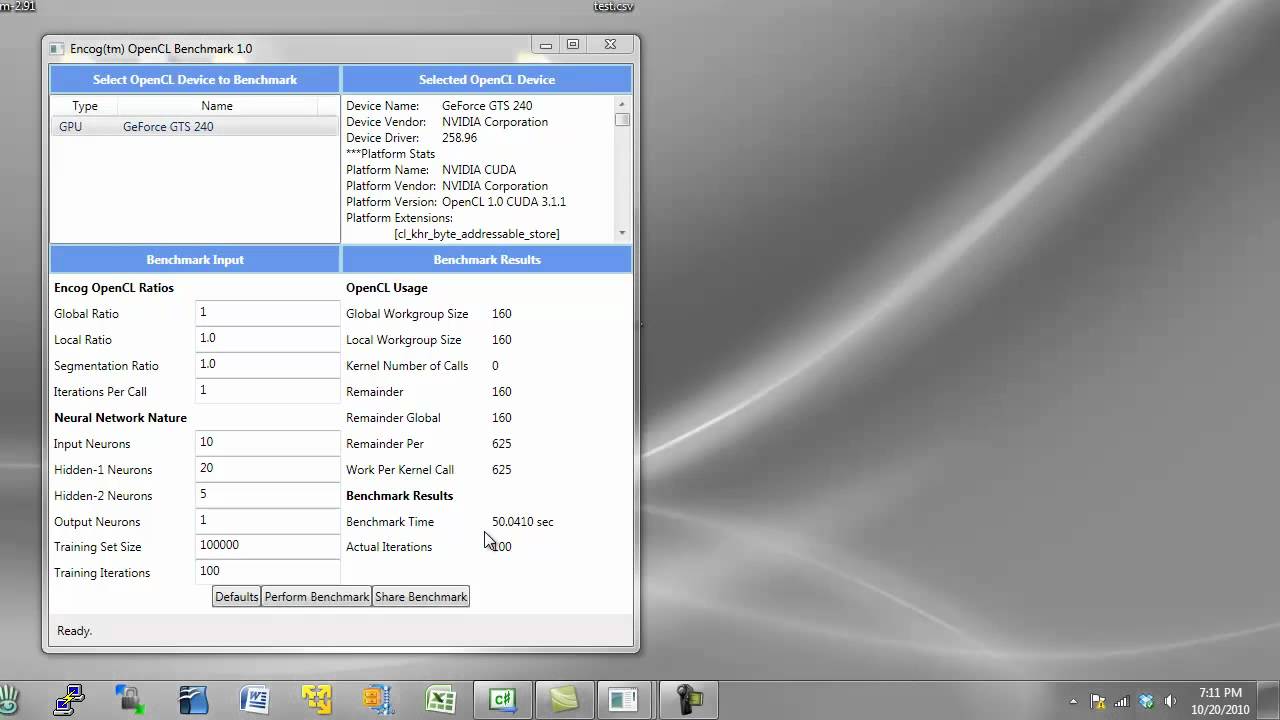Open the camcorder recorder taskbar icon

[689, 699]
